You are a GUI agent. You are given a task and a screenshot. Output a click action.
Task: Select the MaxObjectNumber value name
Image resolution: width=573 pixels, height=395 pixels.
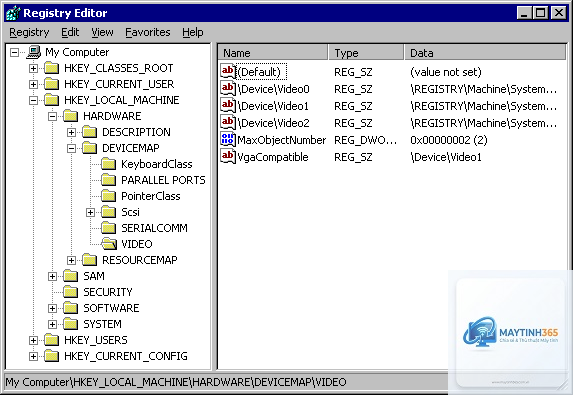tap(281, 140)
